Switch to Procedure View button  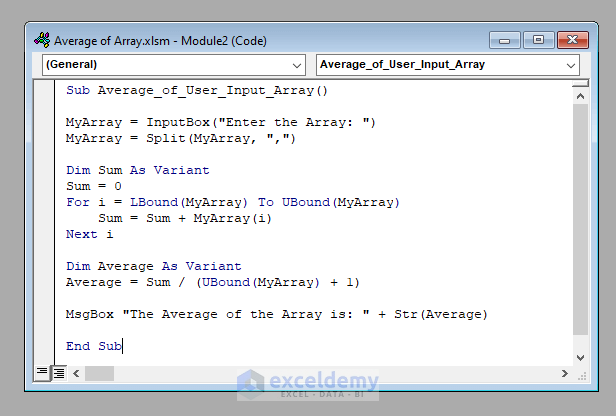(x=42, y=372)
